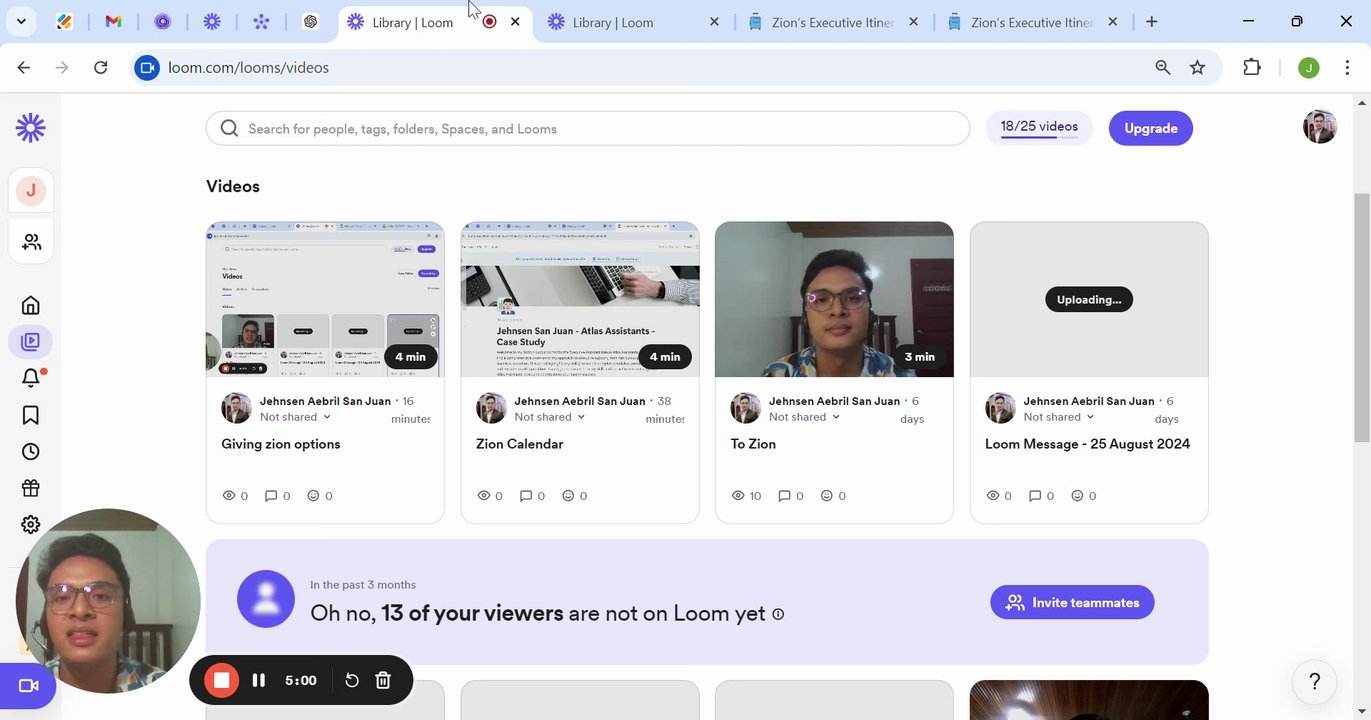Open the help question mark button
This screenshot has height=720, width=1371.
tap(1315, 682)
